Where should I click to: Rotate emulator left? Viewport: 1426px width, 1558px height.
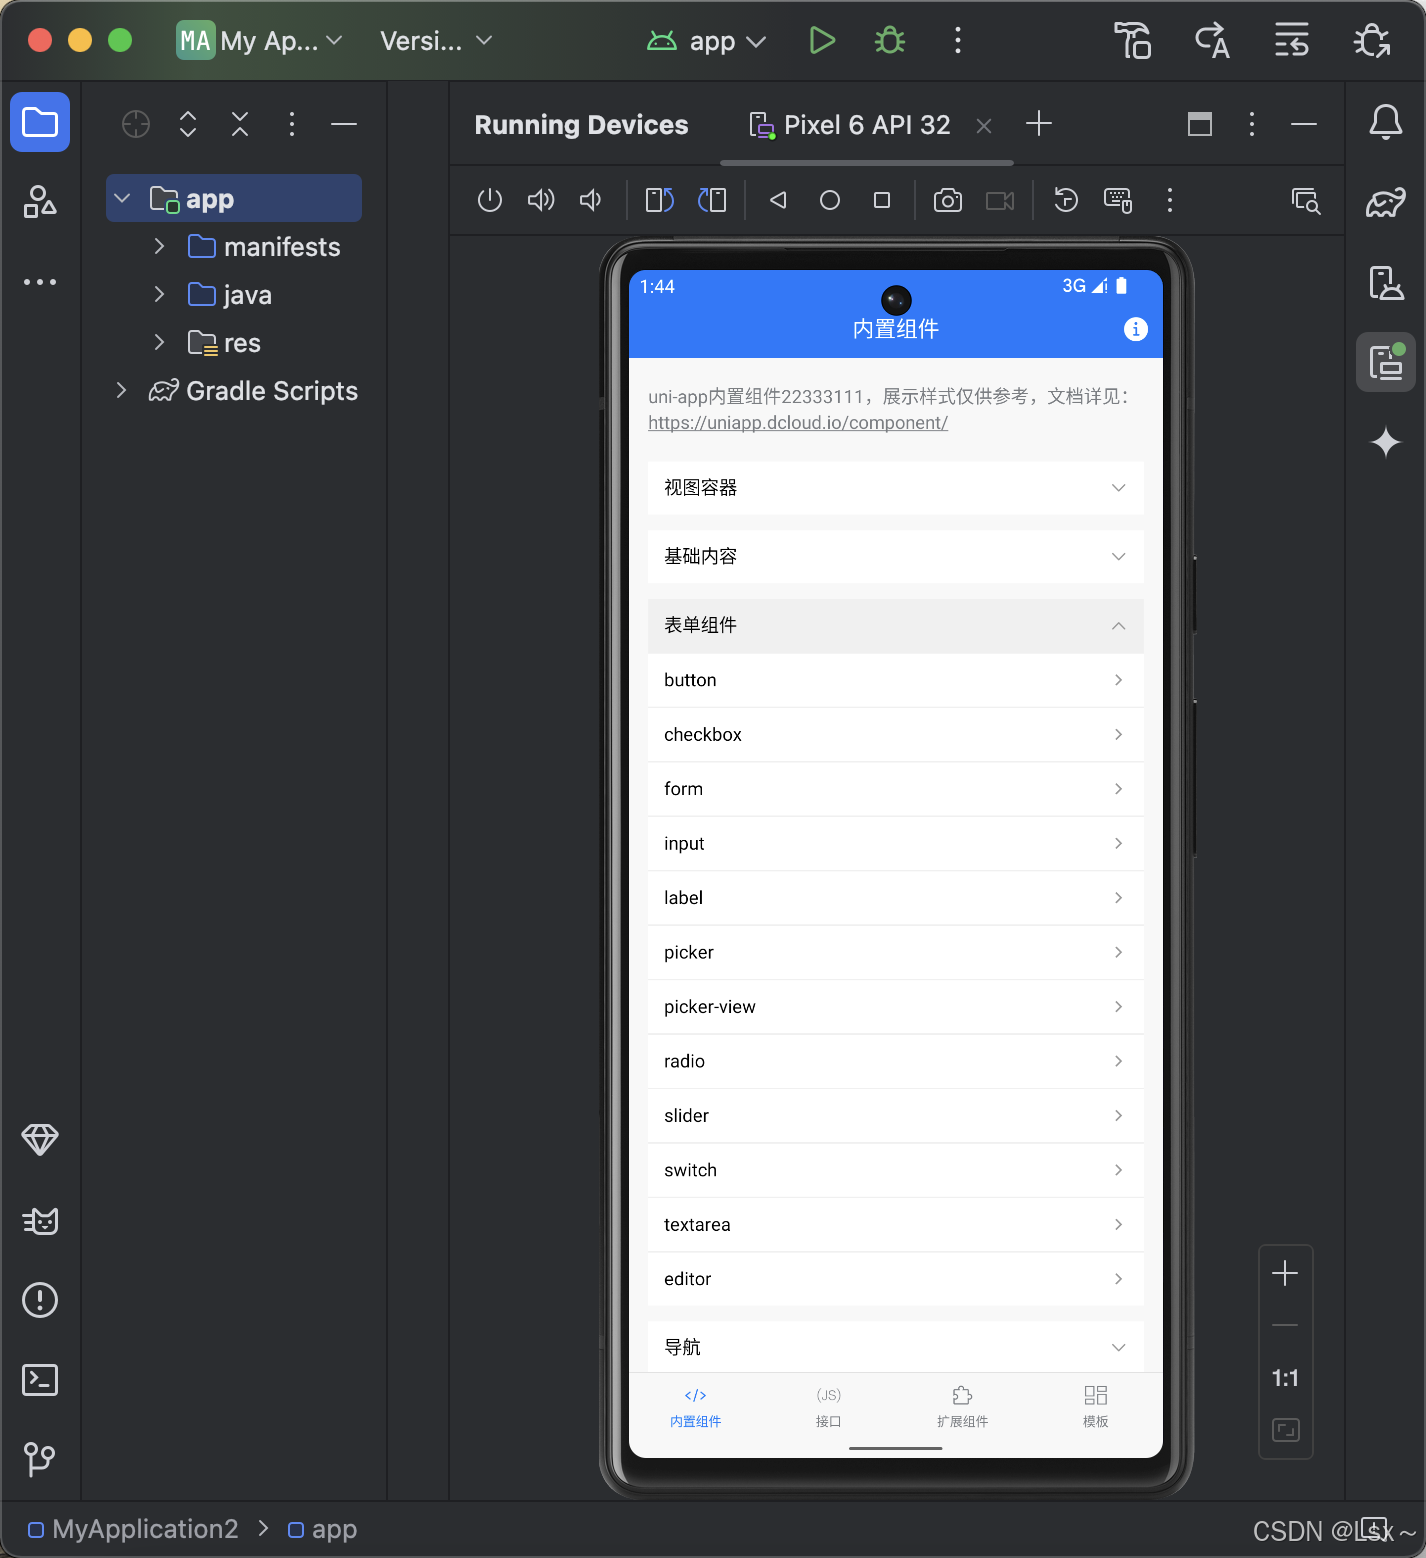[660, 201]
